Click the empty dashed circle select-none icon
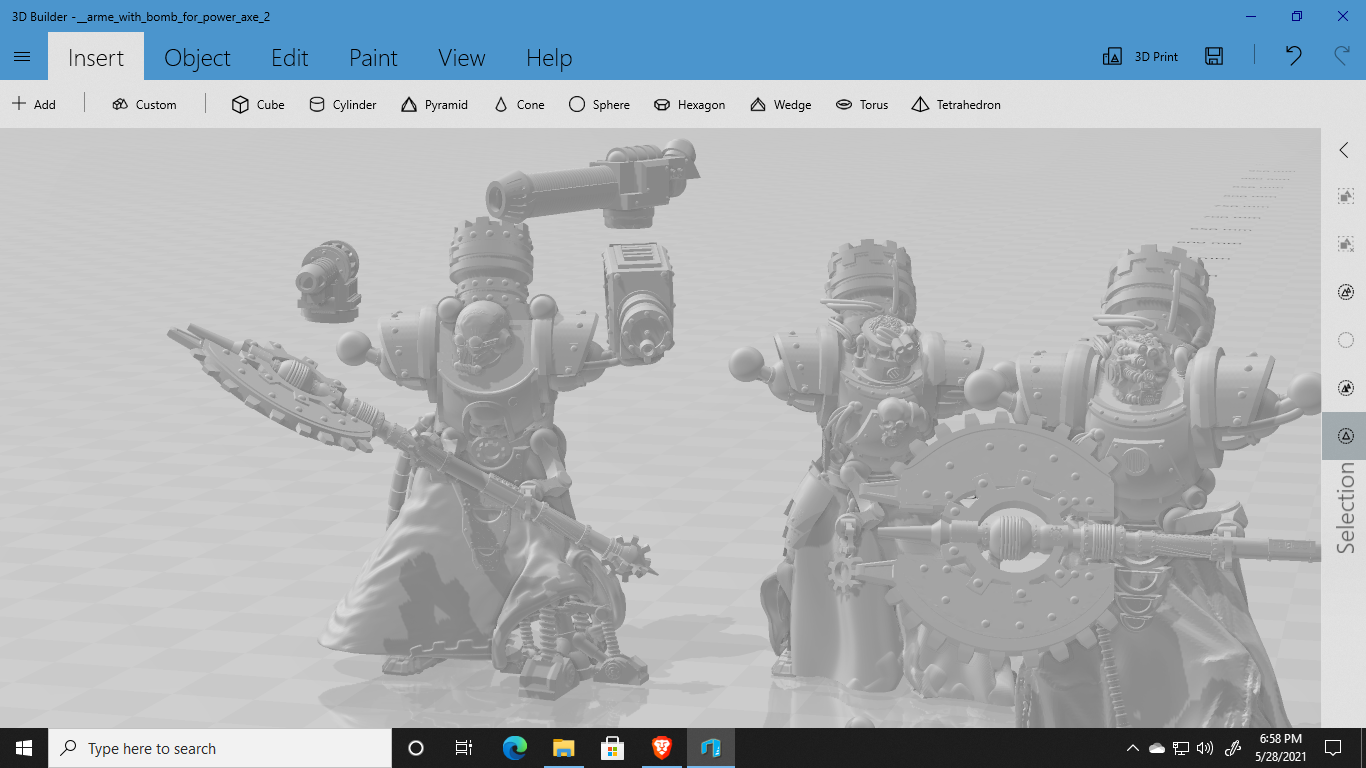The image size is (1366, 768). tap(1345, 340)
